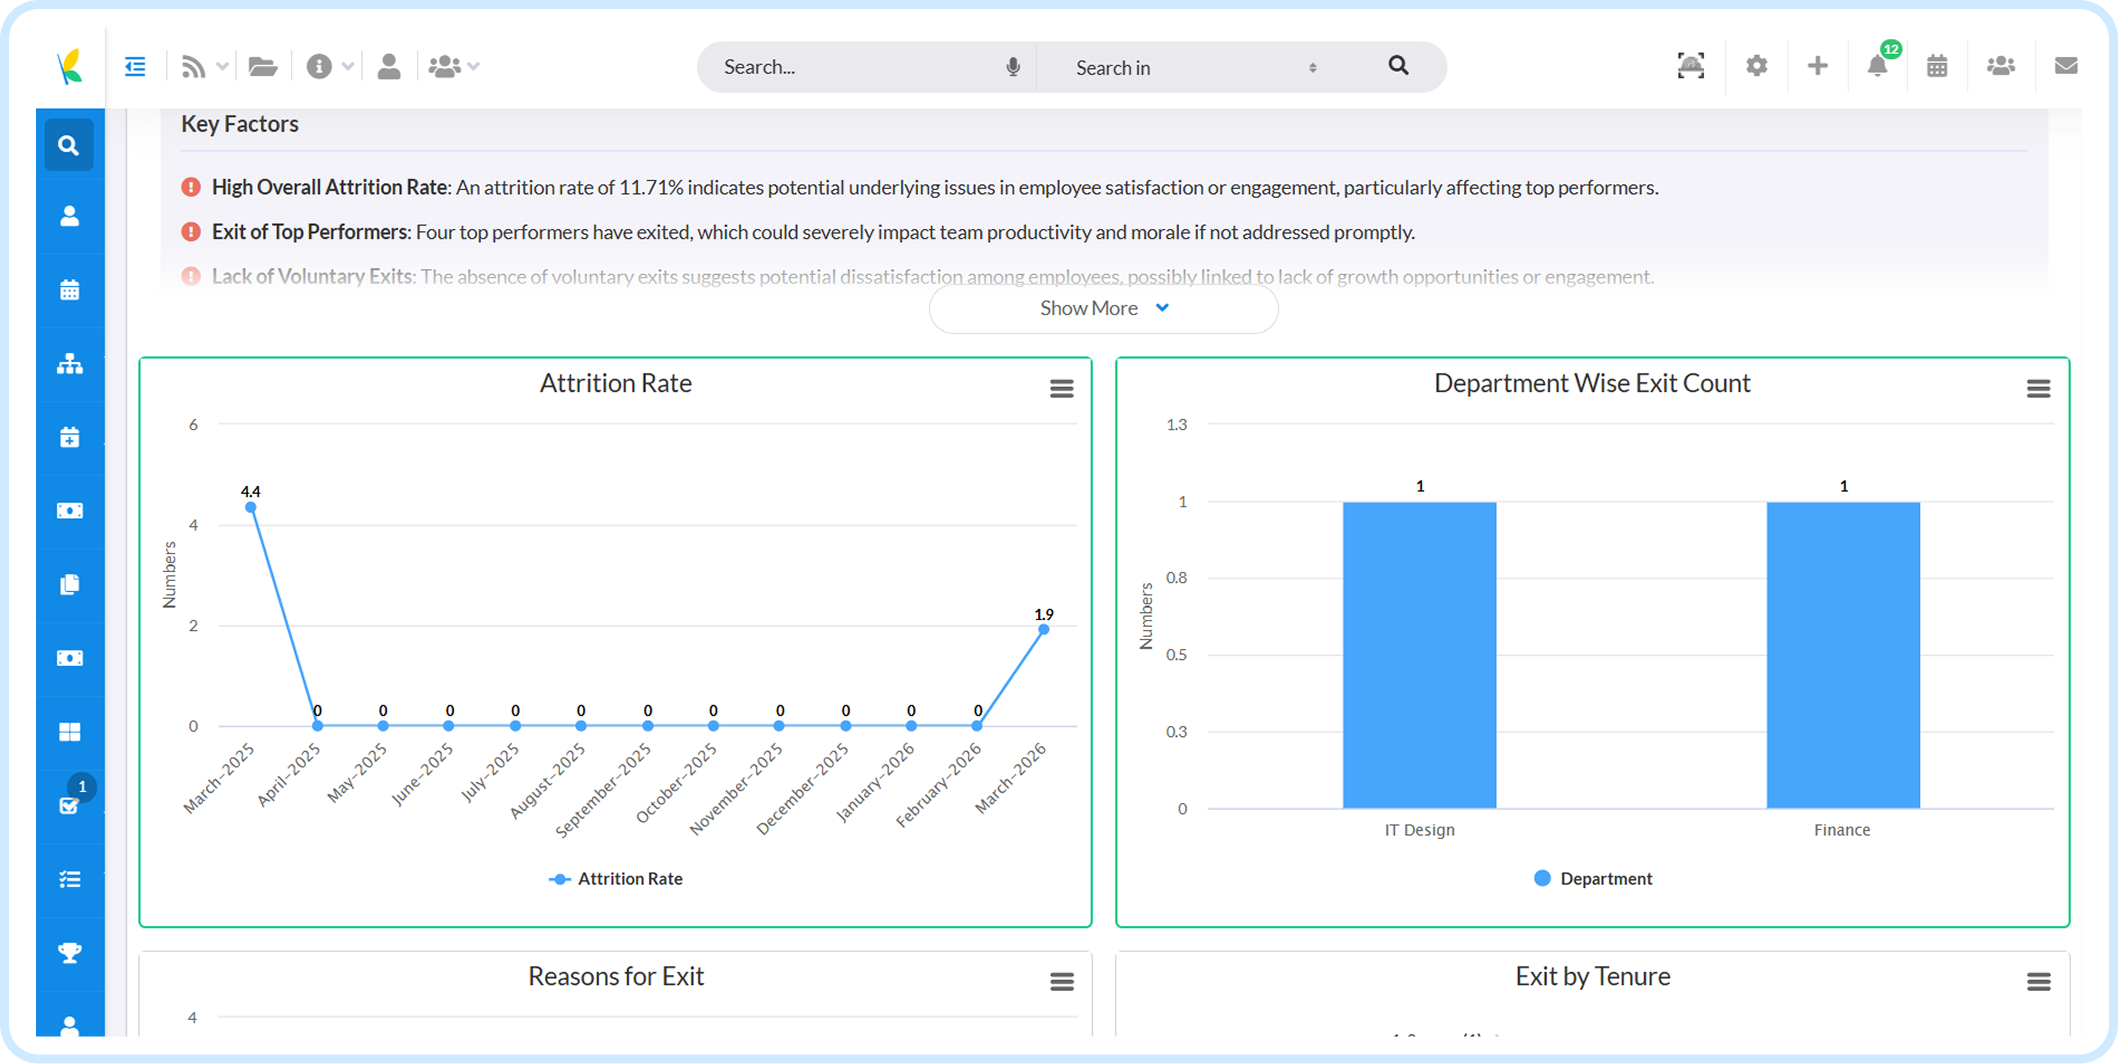Click the High Overall Attrition Rate text
Image resolution: width=2118 pixels, height=1064 pixels.
(x=329, y=187)
